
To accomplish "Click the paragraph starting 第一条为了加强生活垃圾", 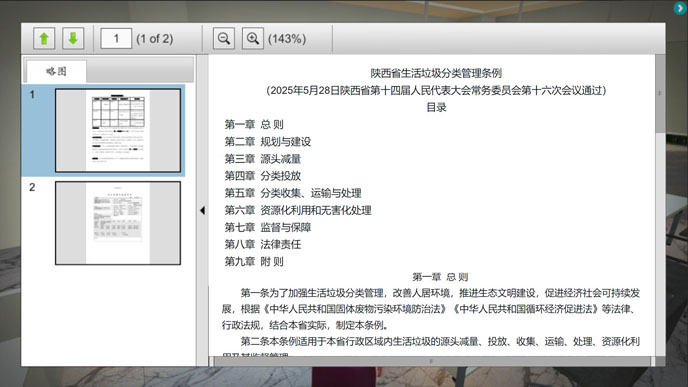I will [431, 309].
